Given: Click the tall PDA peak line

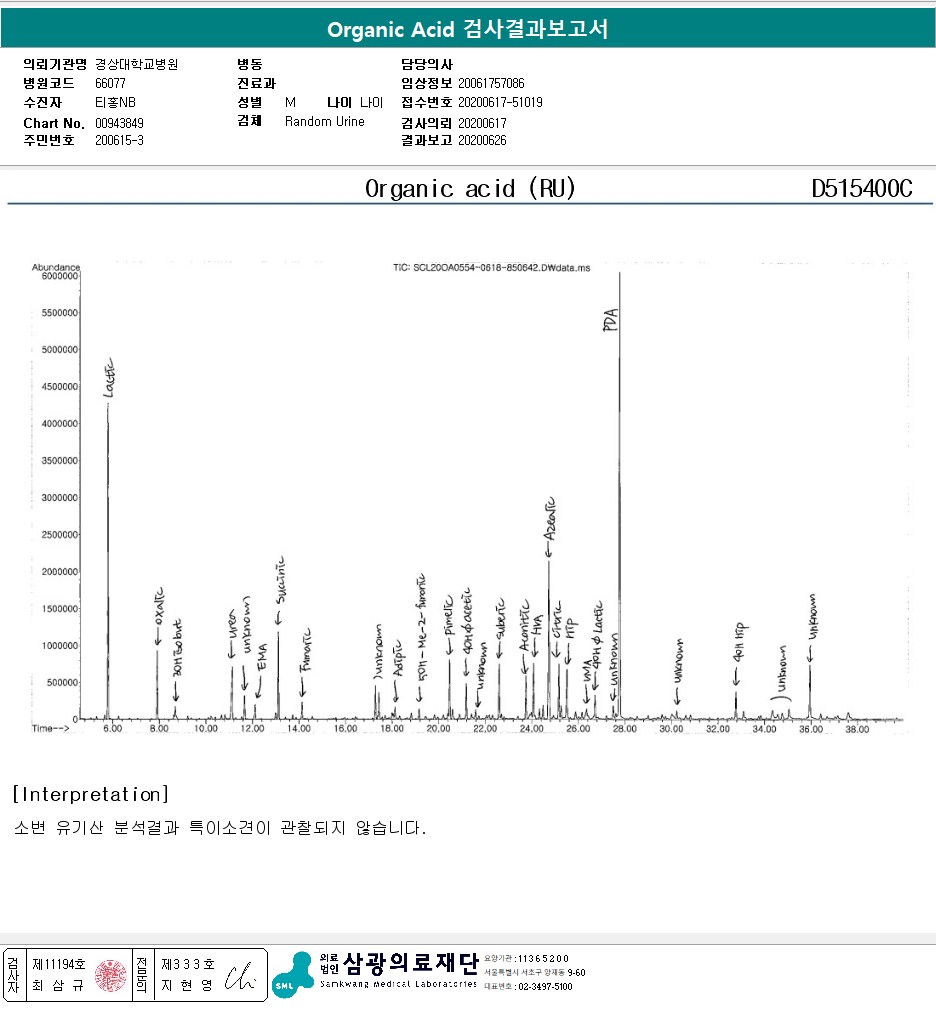Looking at the screenshot, I should point(619,494).
